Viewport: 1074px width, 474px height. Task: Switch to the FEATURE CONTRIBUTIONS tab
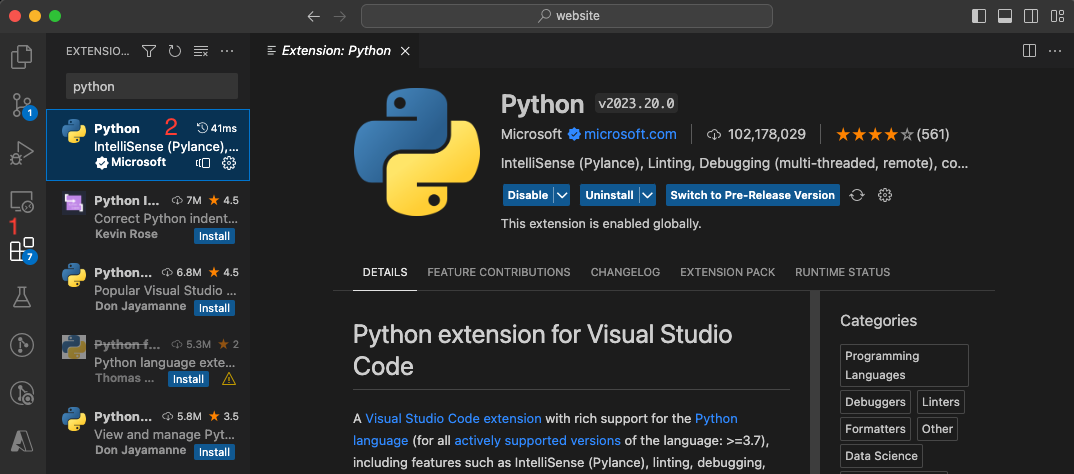pos(499,272)
